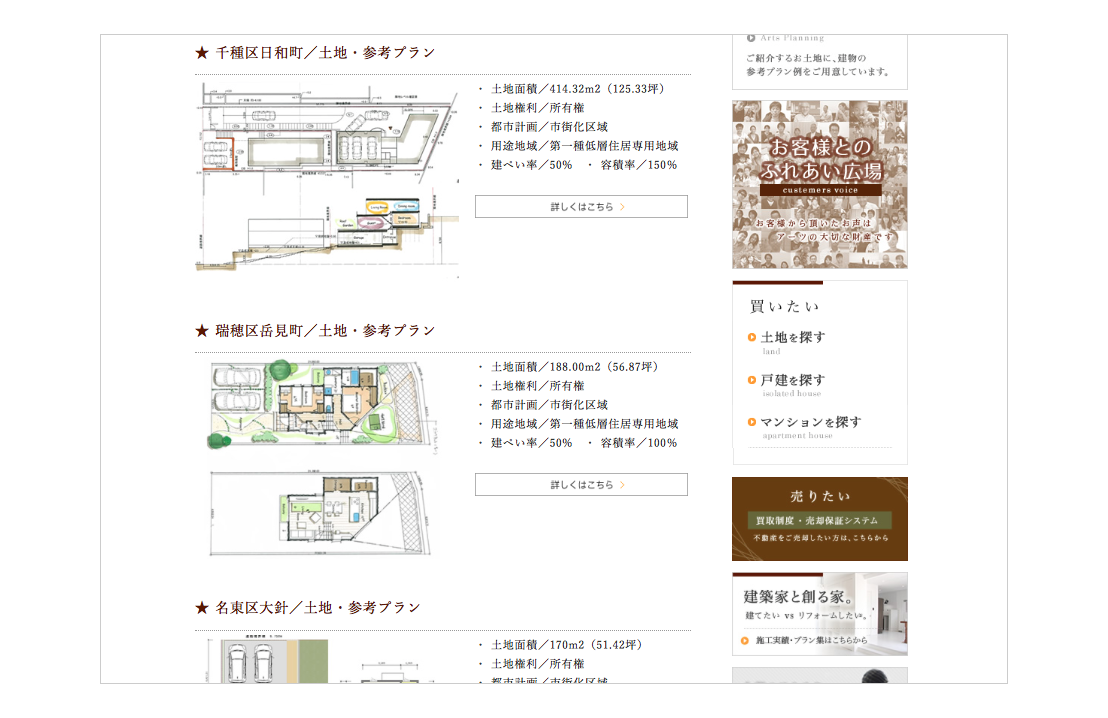
Task: Click arrow icon in 千種区日和町 詳しくはこちら button
Action: coord(622,207)
